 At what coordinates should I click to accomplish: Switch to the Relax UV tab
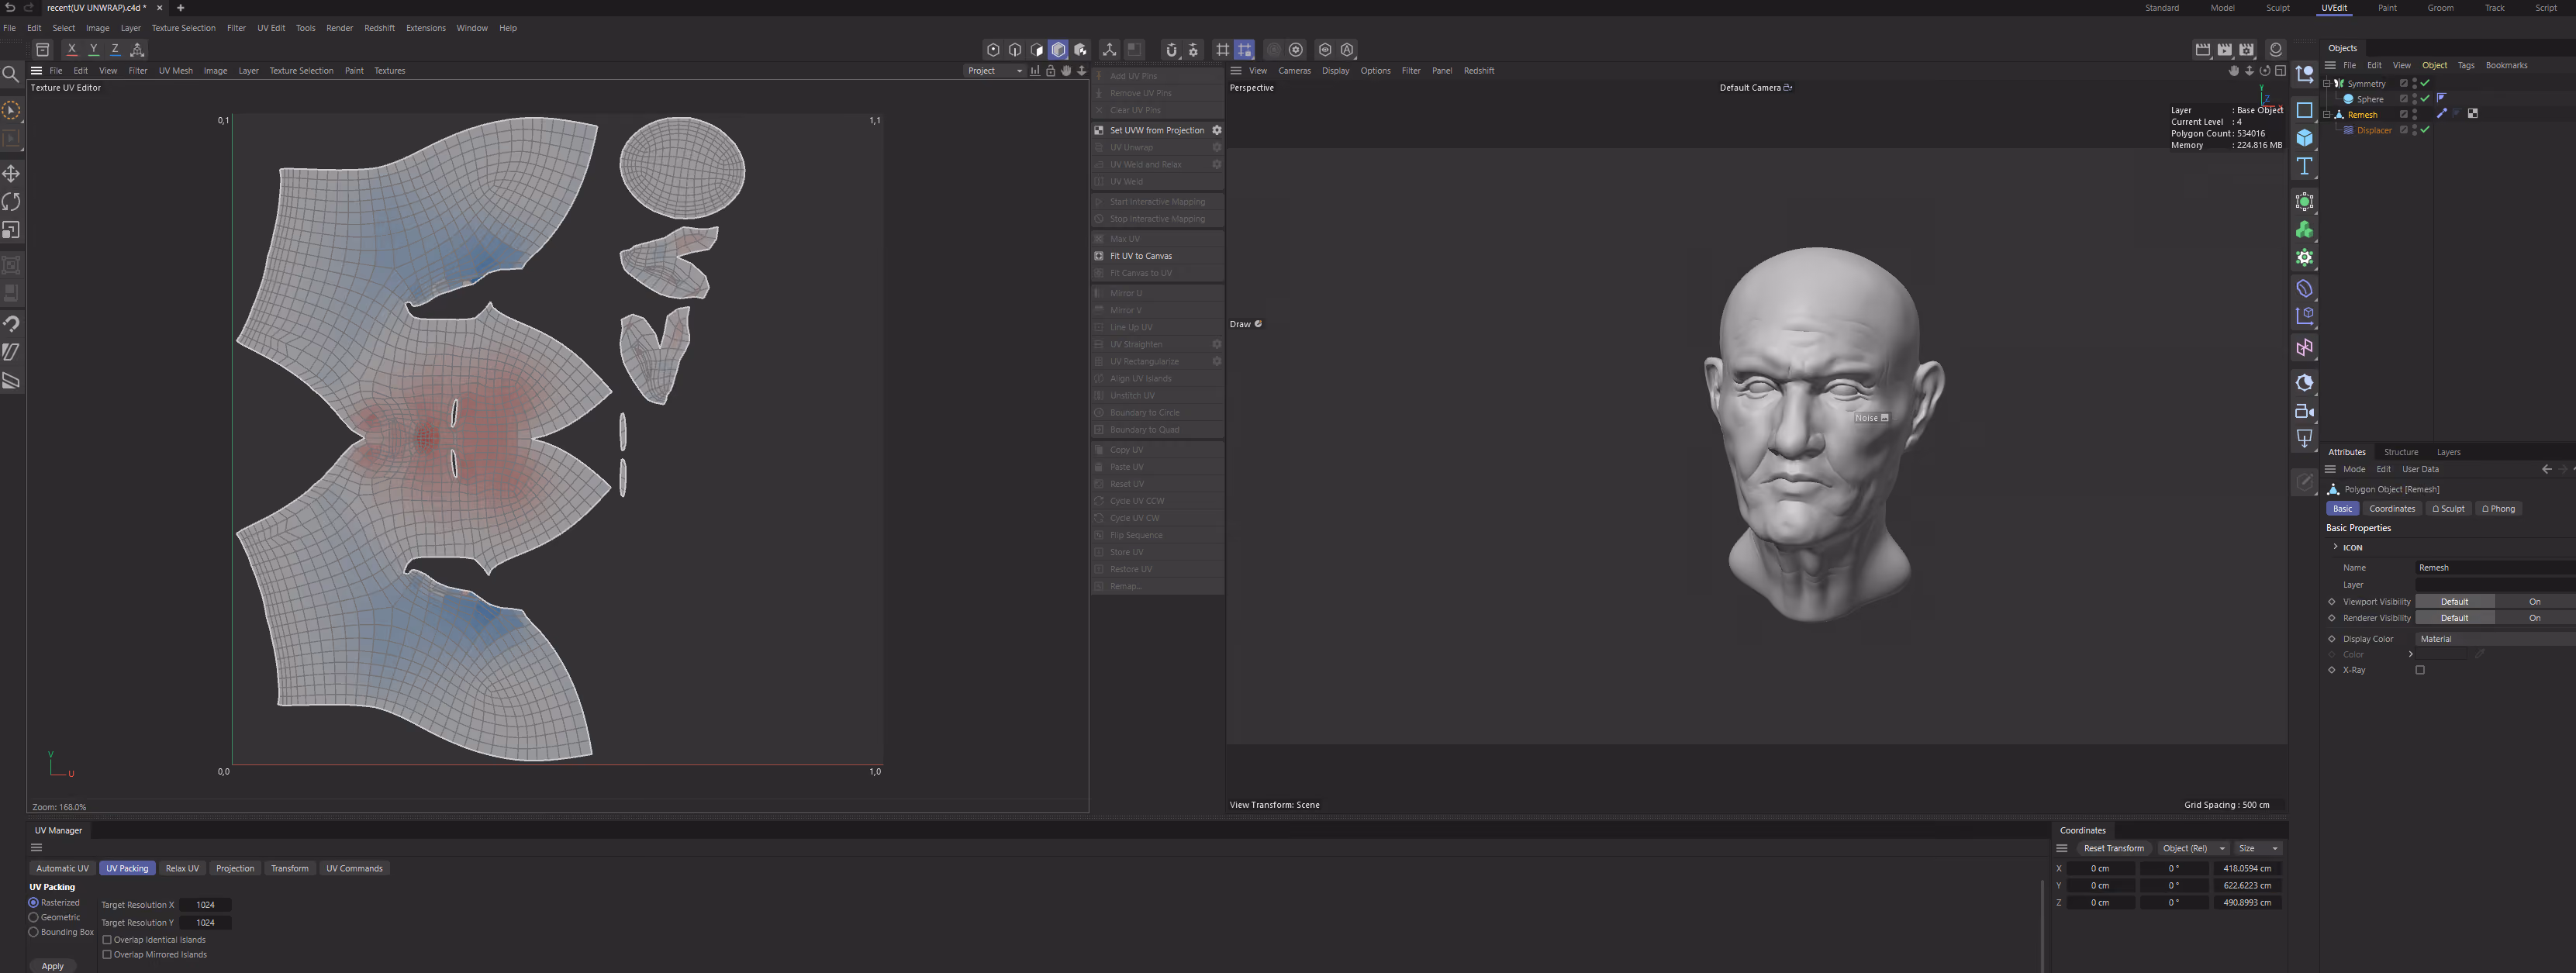tap(182, 869)
